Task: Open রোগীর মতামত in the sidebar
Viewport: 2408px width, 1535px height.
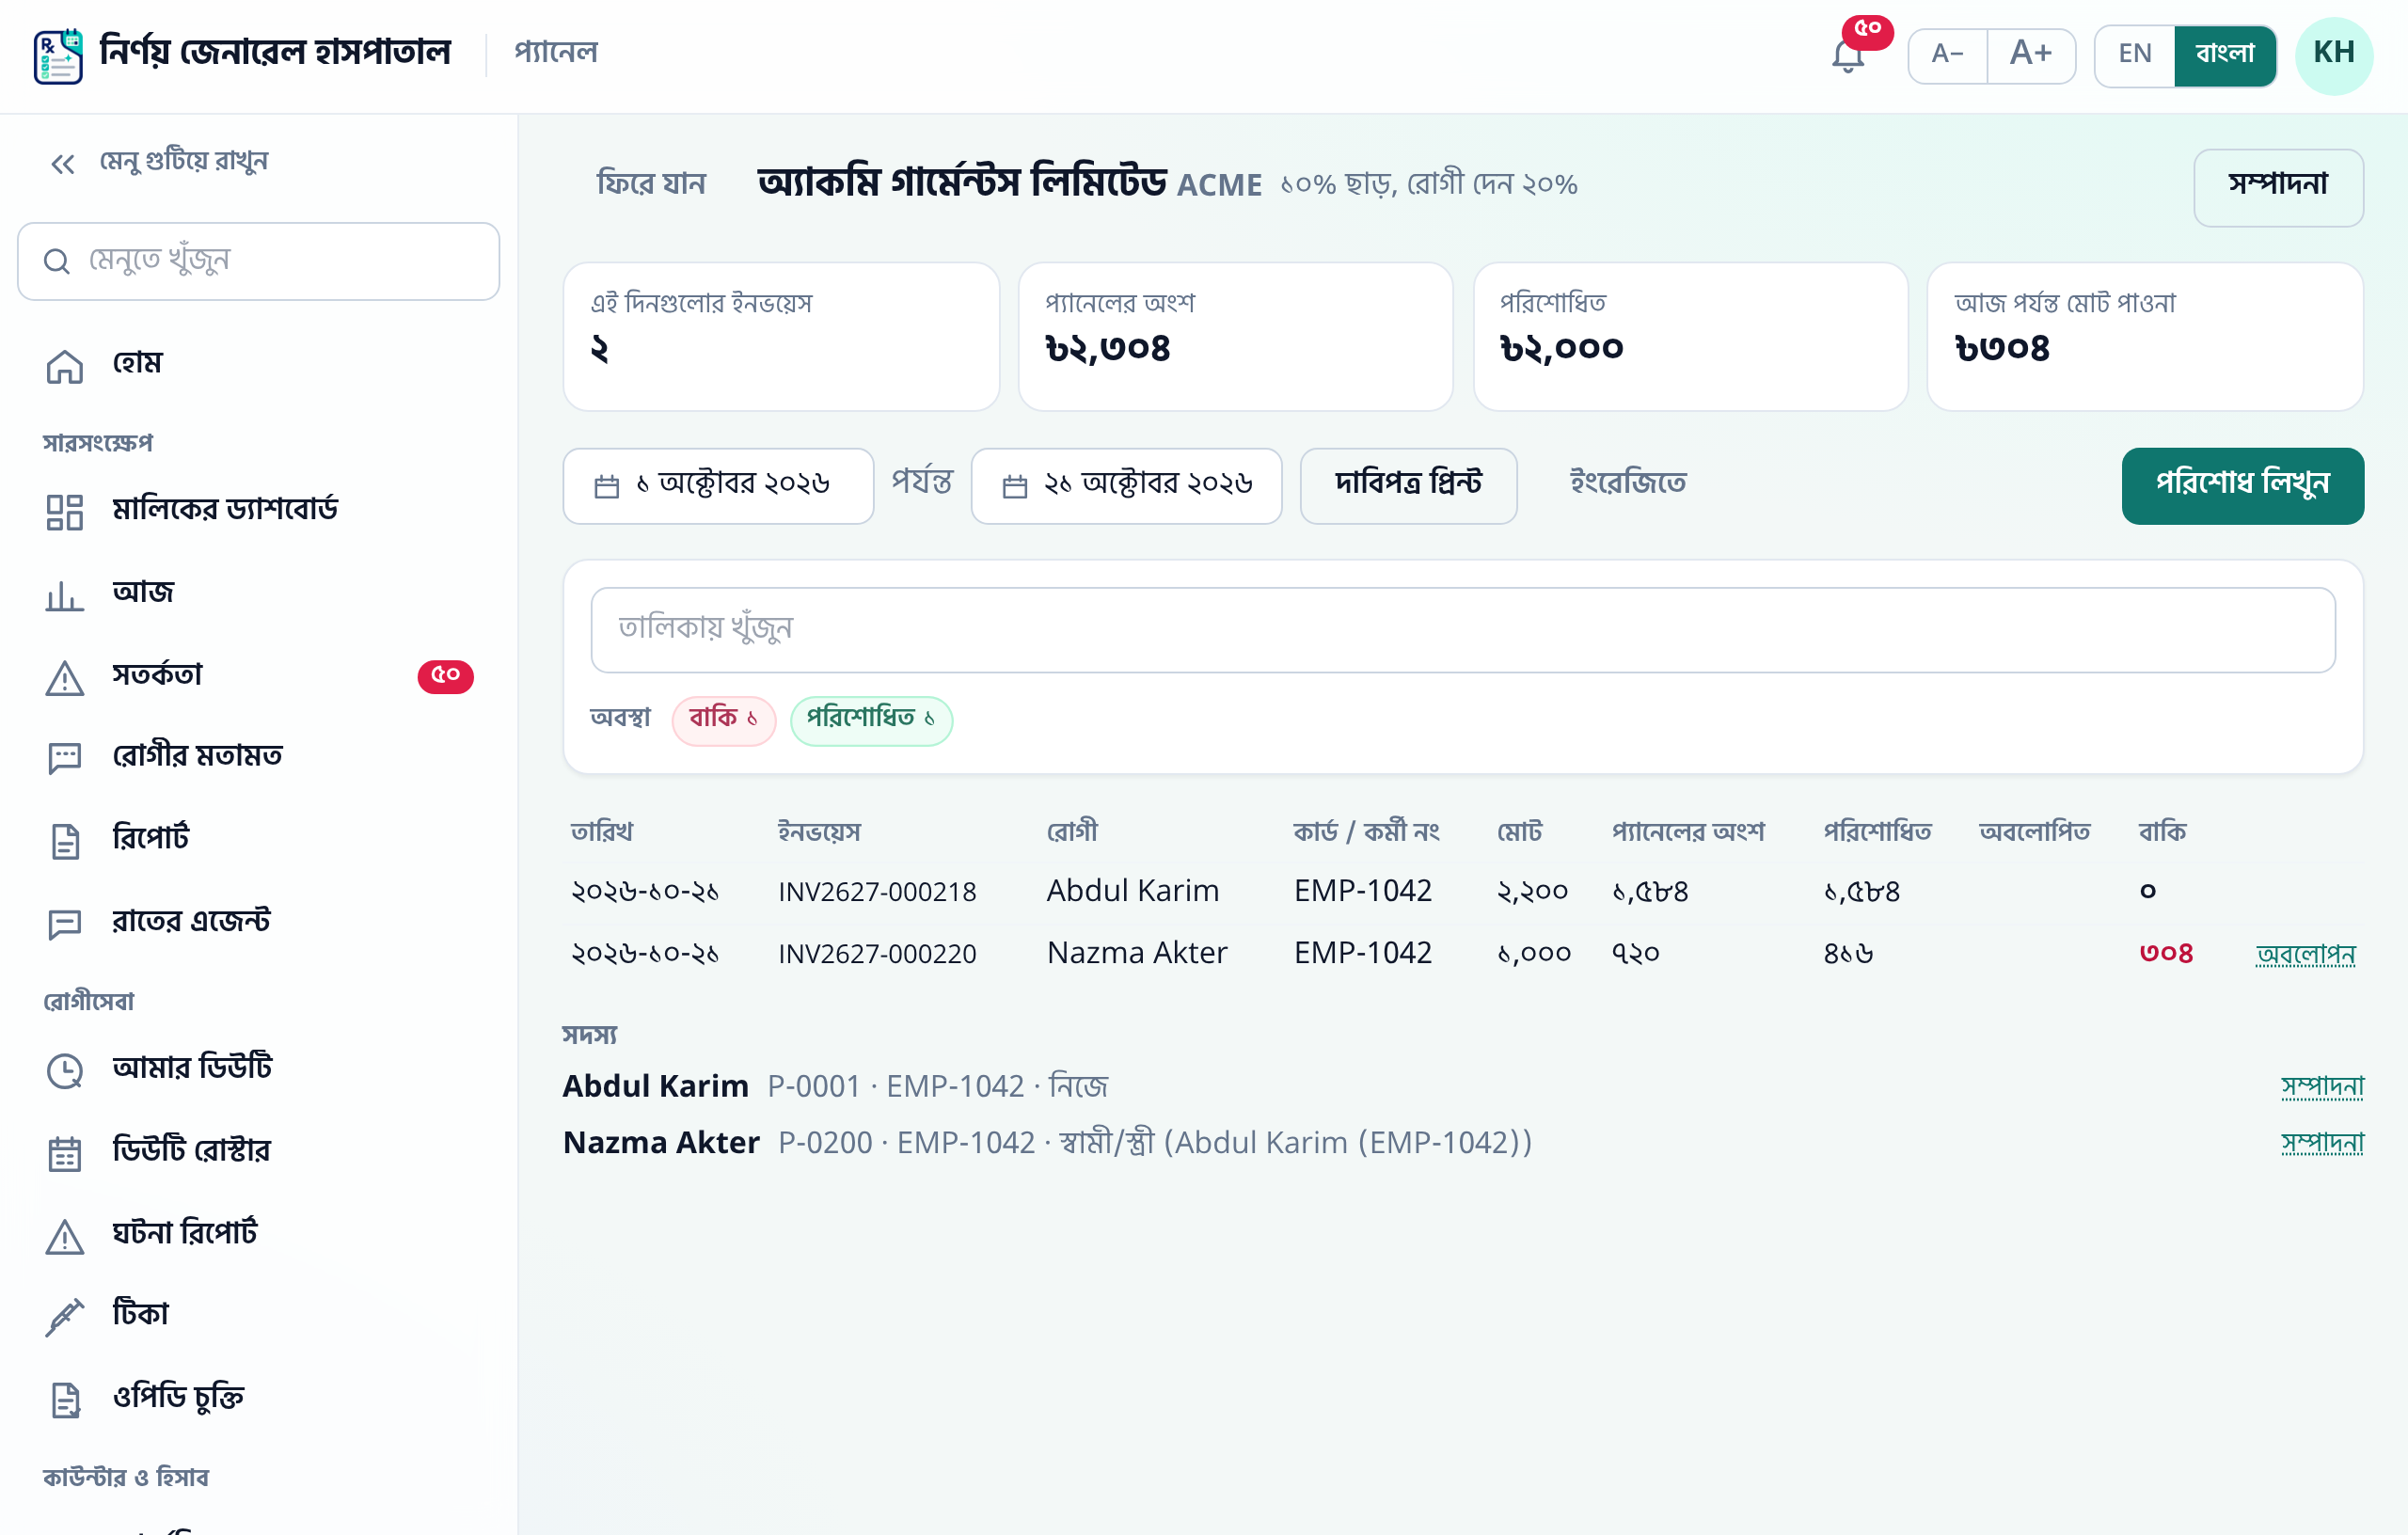Action: click(259, 756)
